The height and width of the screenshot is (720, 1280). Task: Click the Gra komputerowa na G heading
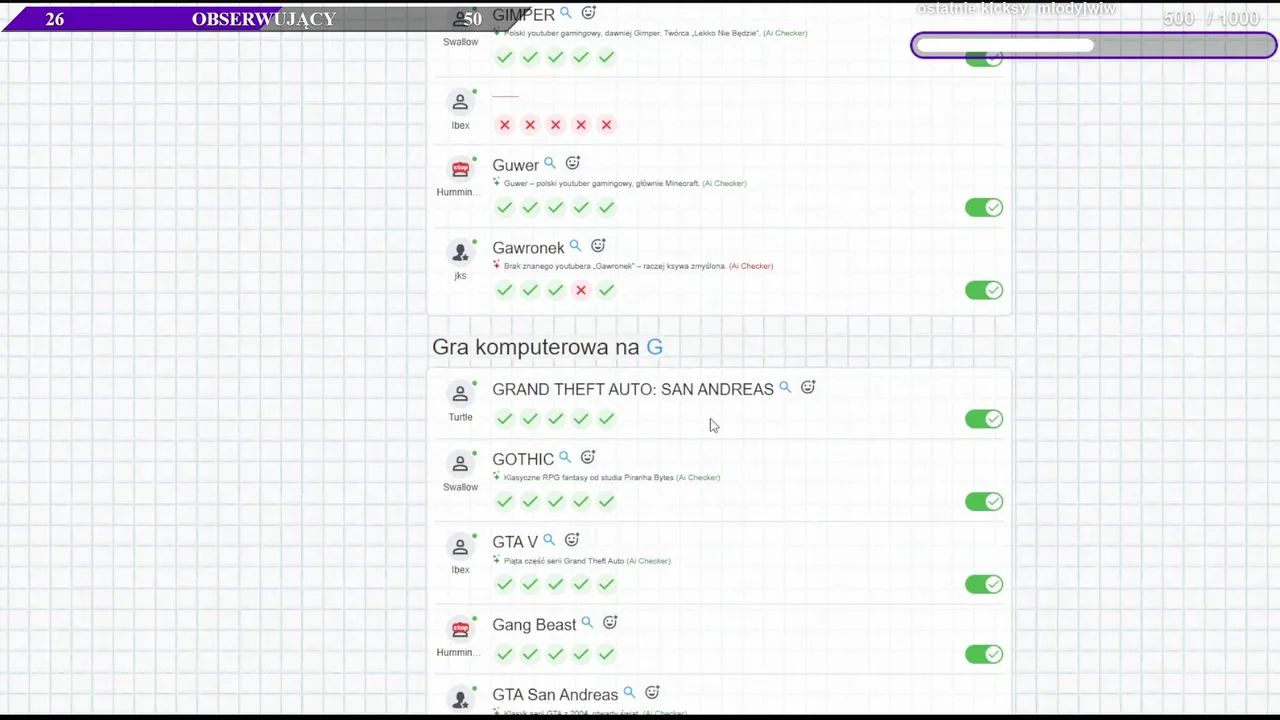tap(547, 347)
